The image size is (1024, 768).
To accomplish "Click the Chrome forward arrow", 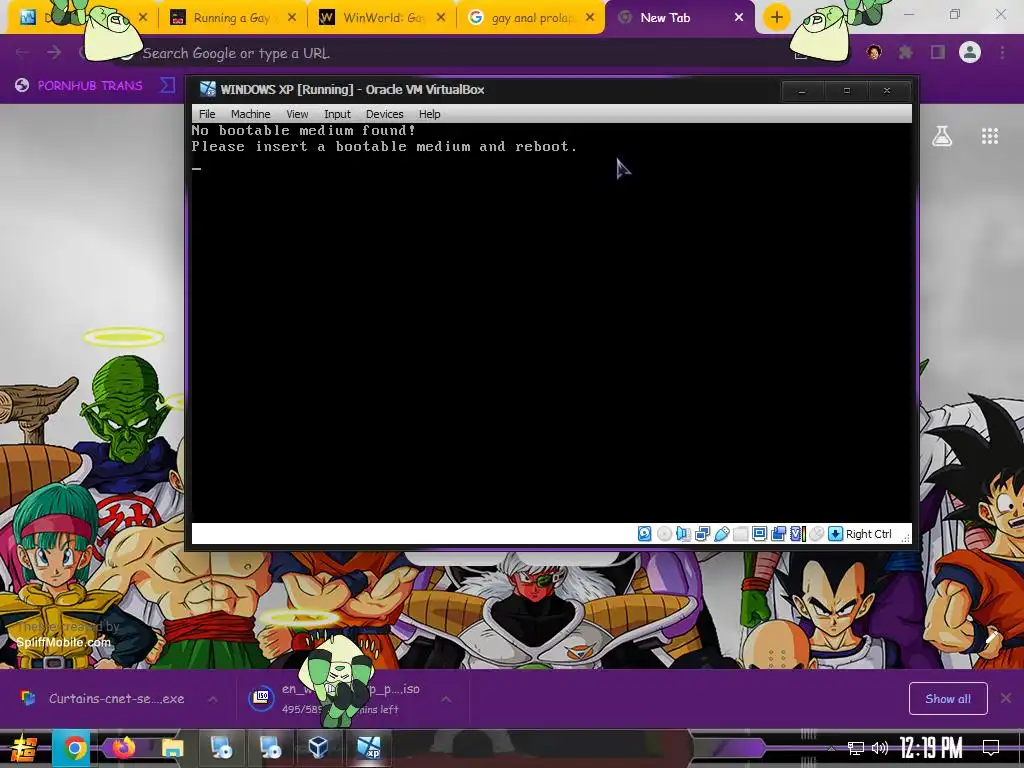I will coord(54,52).
